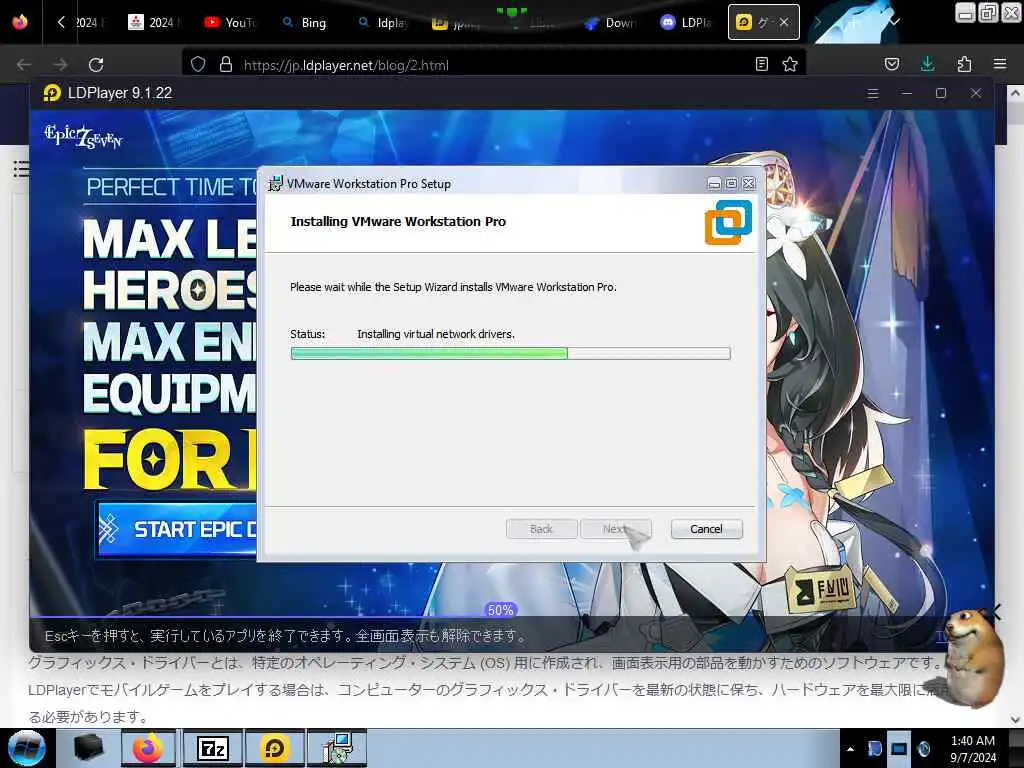The image size is (1024, 768).
Task: Open tracking protection shield in address bar
Action: pos(198,65)
